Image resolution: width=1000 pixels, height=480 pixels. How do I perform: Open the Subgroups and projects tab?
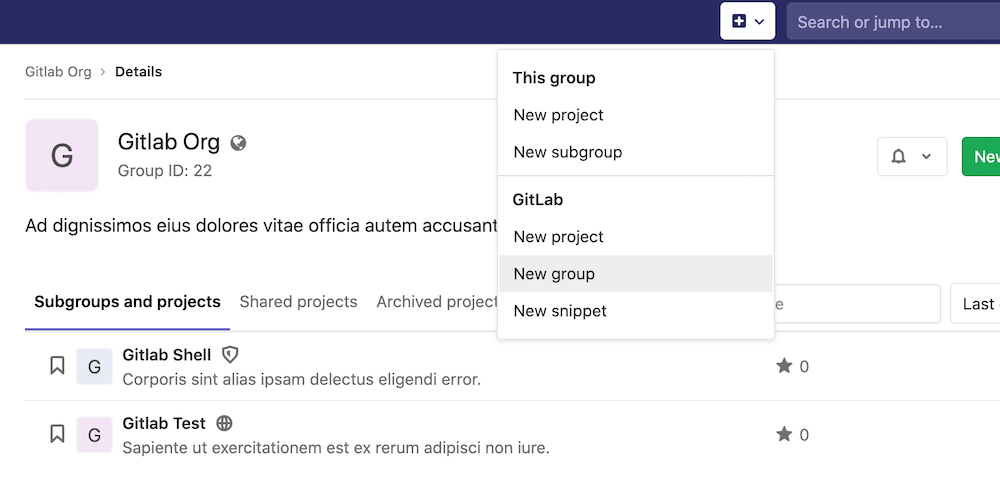[127, 302]
